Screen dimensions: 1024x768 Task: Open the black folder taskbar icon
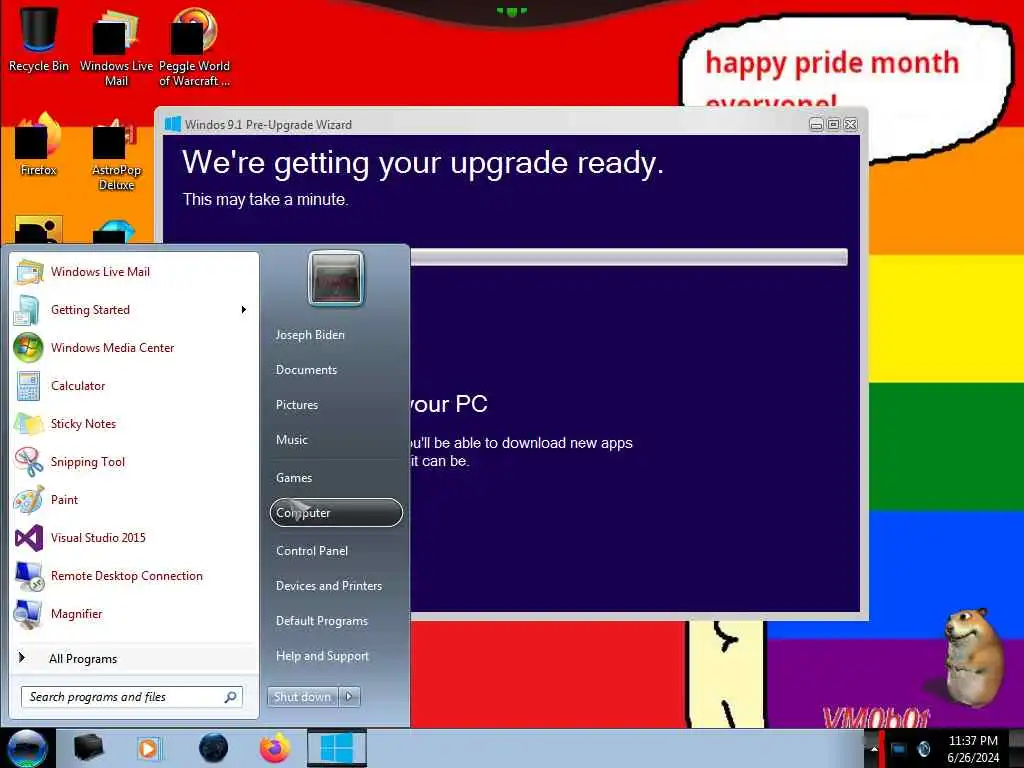(x=88, y=748)
